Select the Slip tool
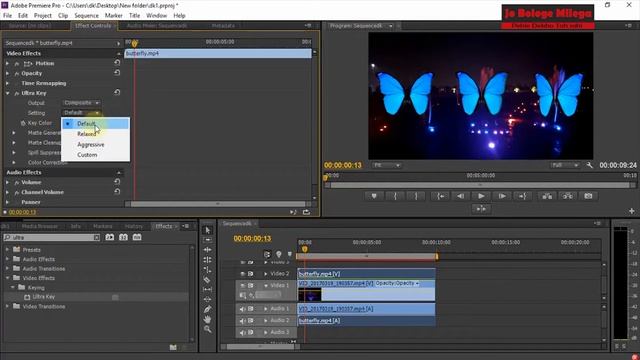 (x=207, y=289)
